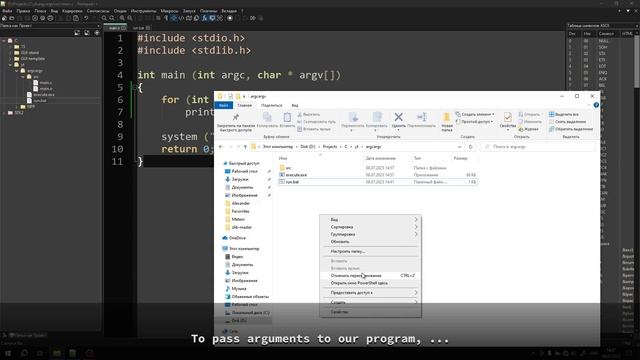640x360 pixels.
Task: Select the src folder in Explorer file list
Action: pos(378,168)
